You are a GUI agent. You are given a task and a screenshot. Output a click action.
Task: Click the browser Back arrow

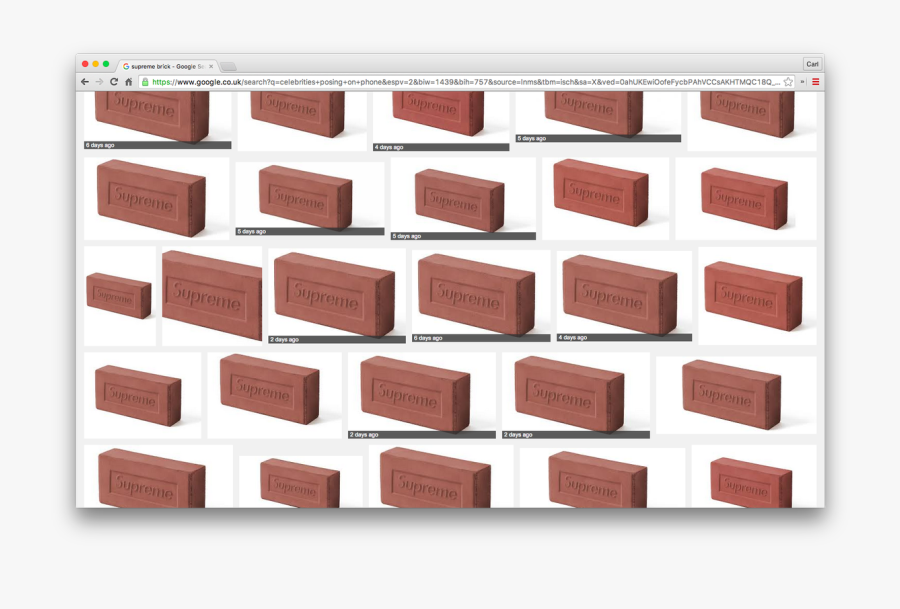coord(85,82)
